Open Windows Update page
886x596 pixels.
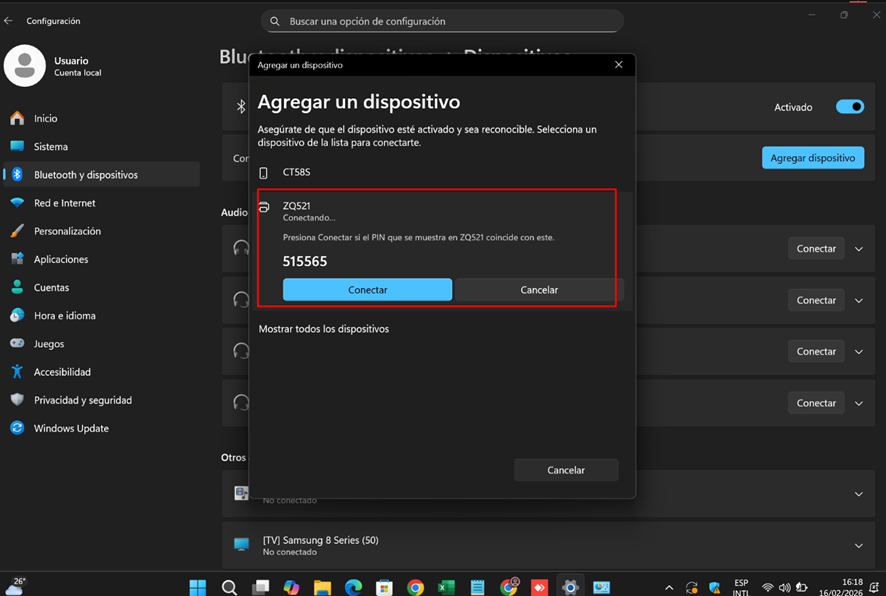coord(71,428)
